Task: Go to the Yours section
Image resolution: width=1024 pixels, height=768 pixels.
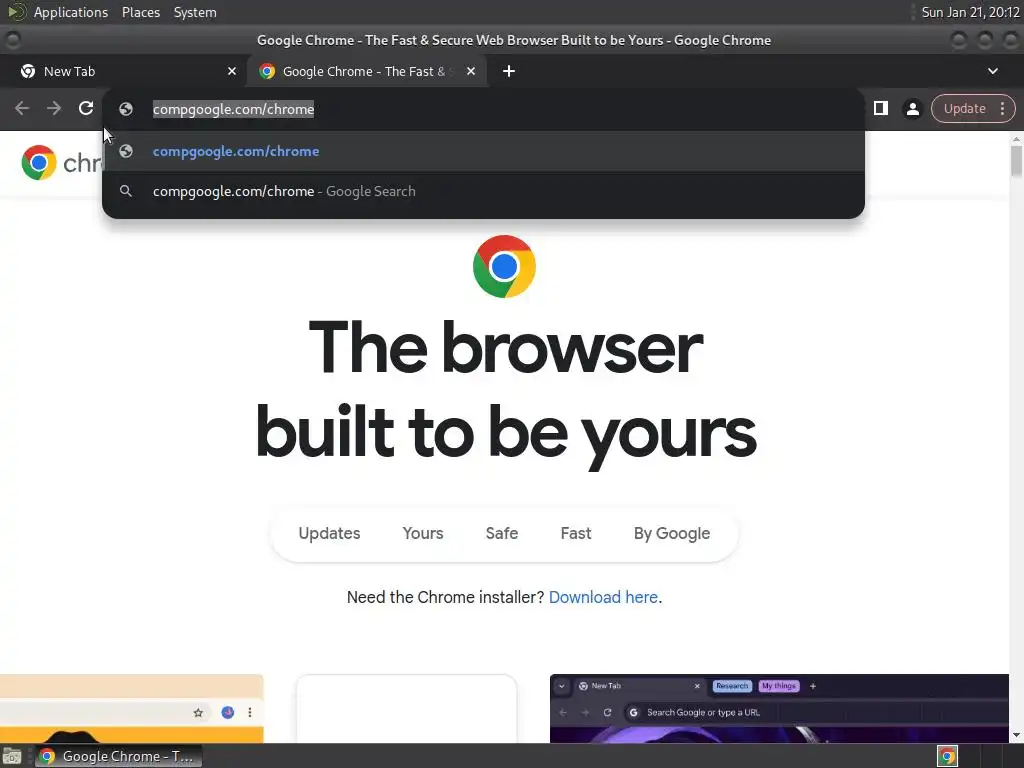Action: click(x=423, y=534)
